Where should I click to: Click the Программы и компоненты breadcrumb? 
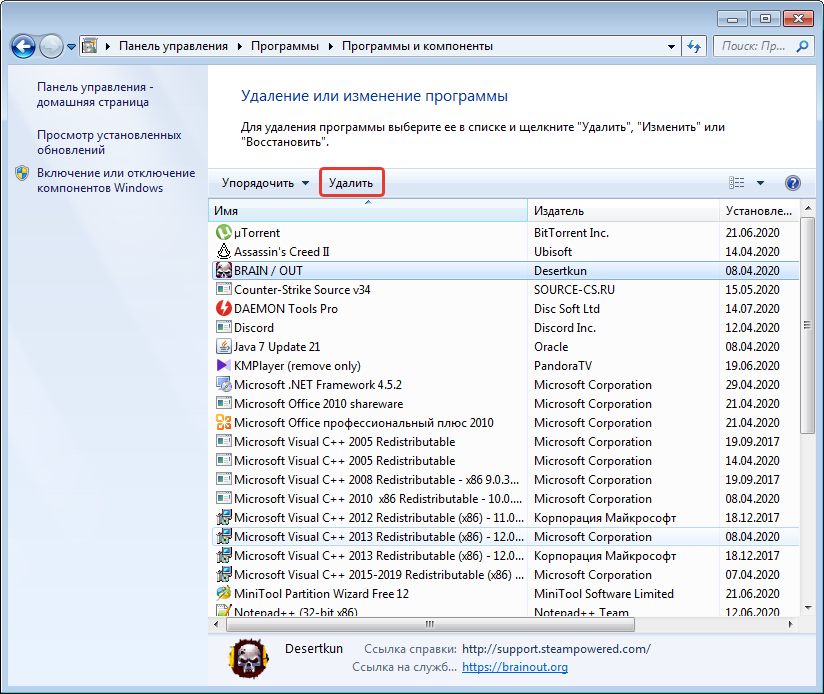417,46
